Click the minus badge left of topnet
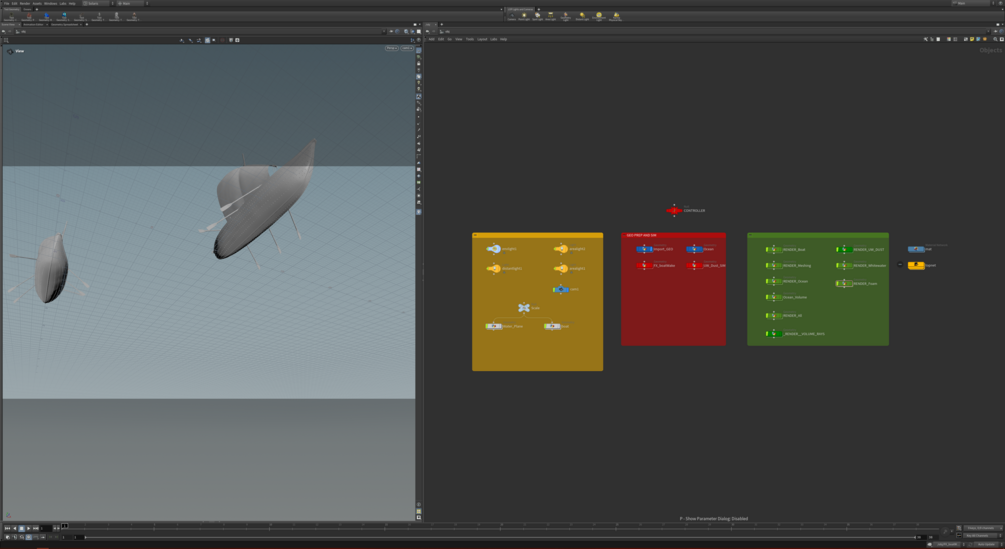1005x549 pixels. point(900,264)
